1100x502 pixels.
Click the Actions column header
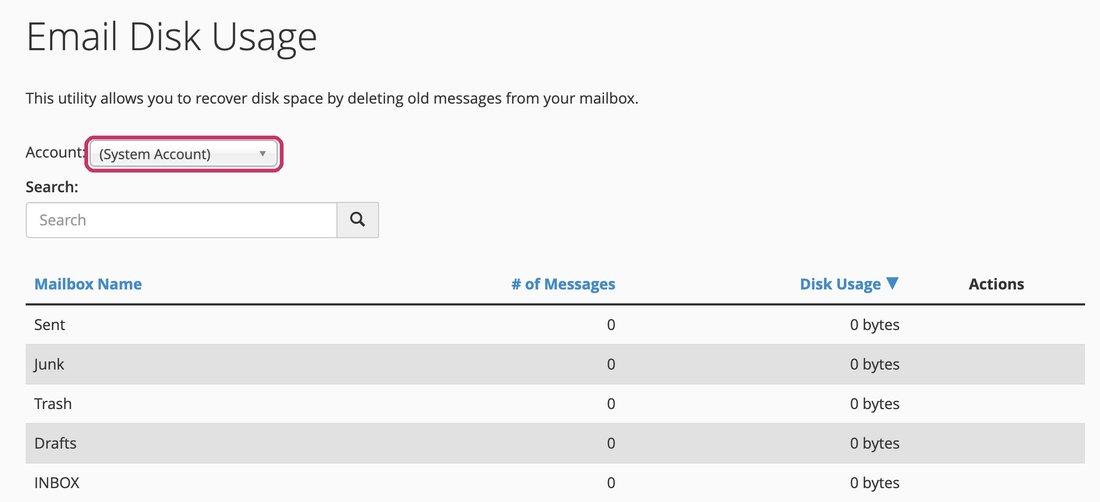coord(996,284)
